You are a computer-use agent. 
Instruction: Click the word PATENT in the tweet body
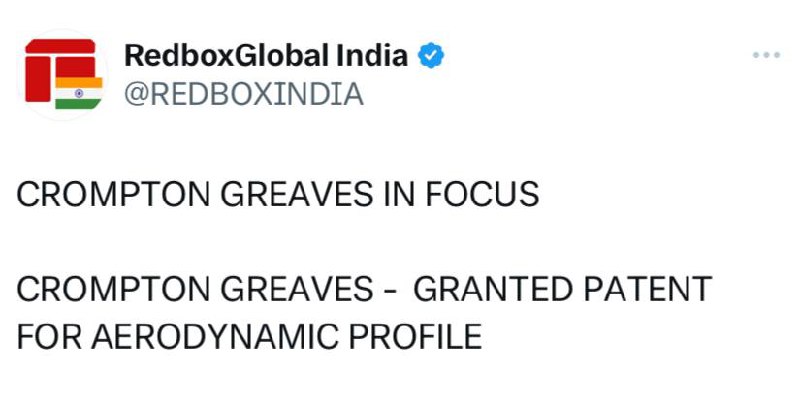coord(647,289)
